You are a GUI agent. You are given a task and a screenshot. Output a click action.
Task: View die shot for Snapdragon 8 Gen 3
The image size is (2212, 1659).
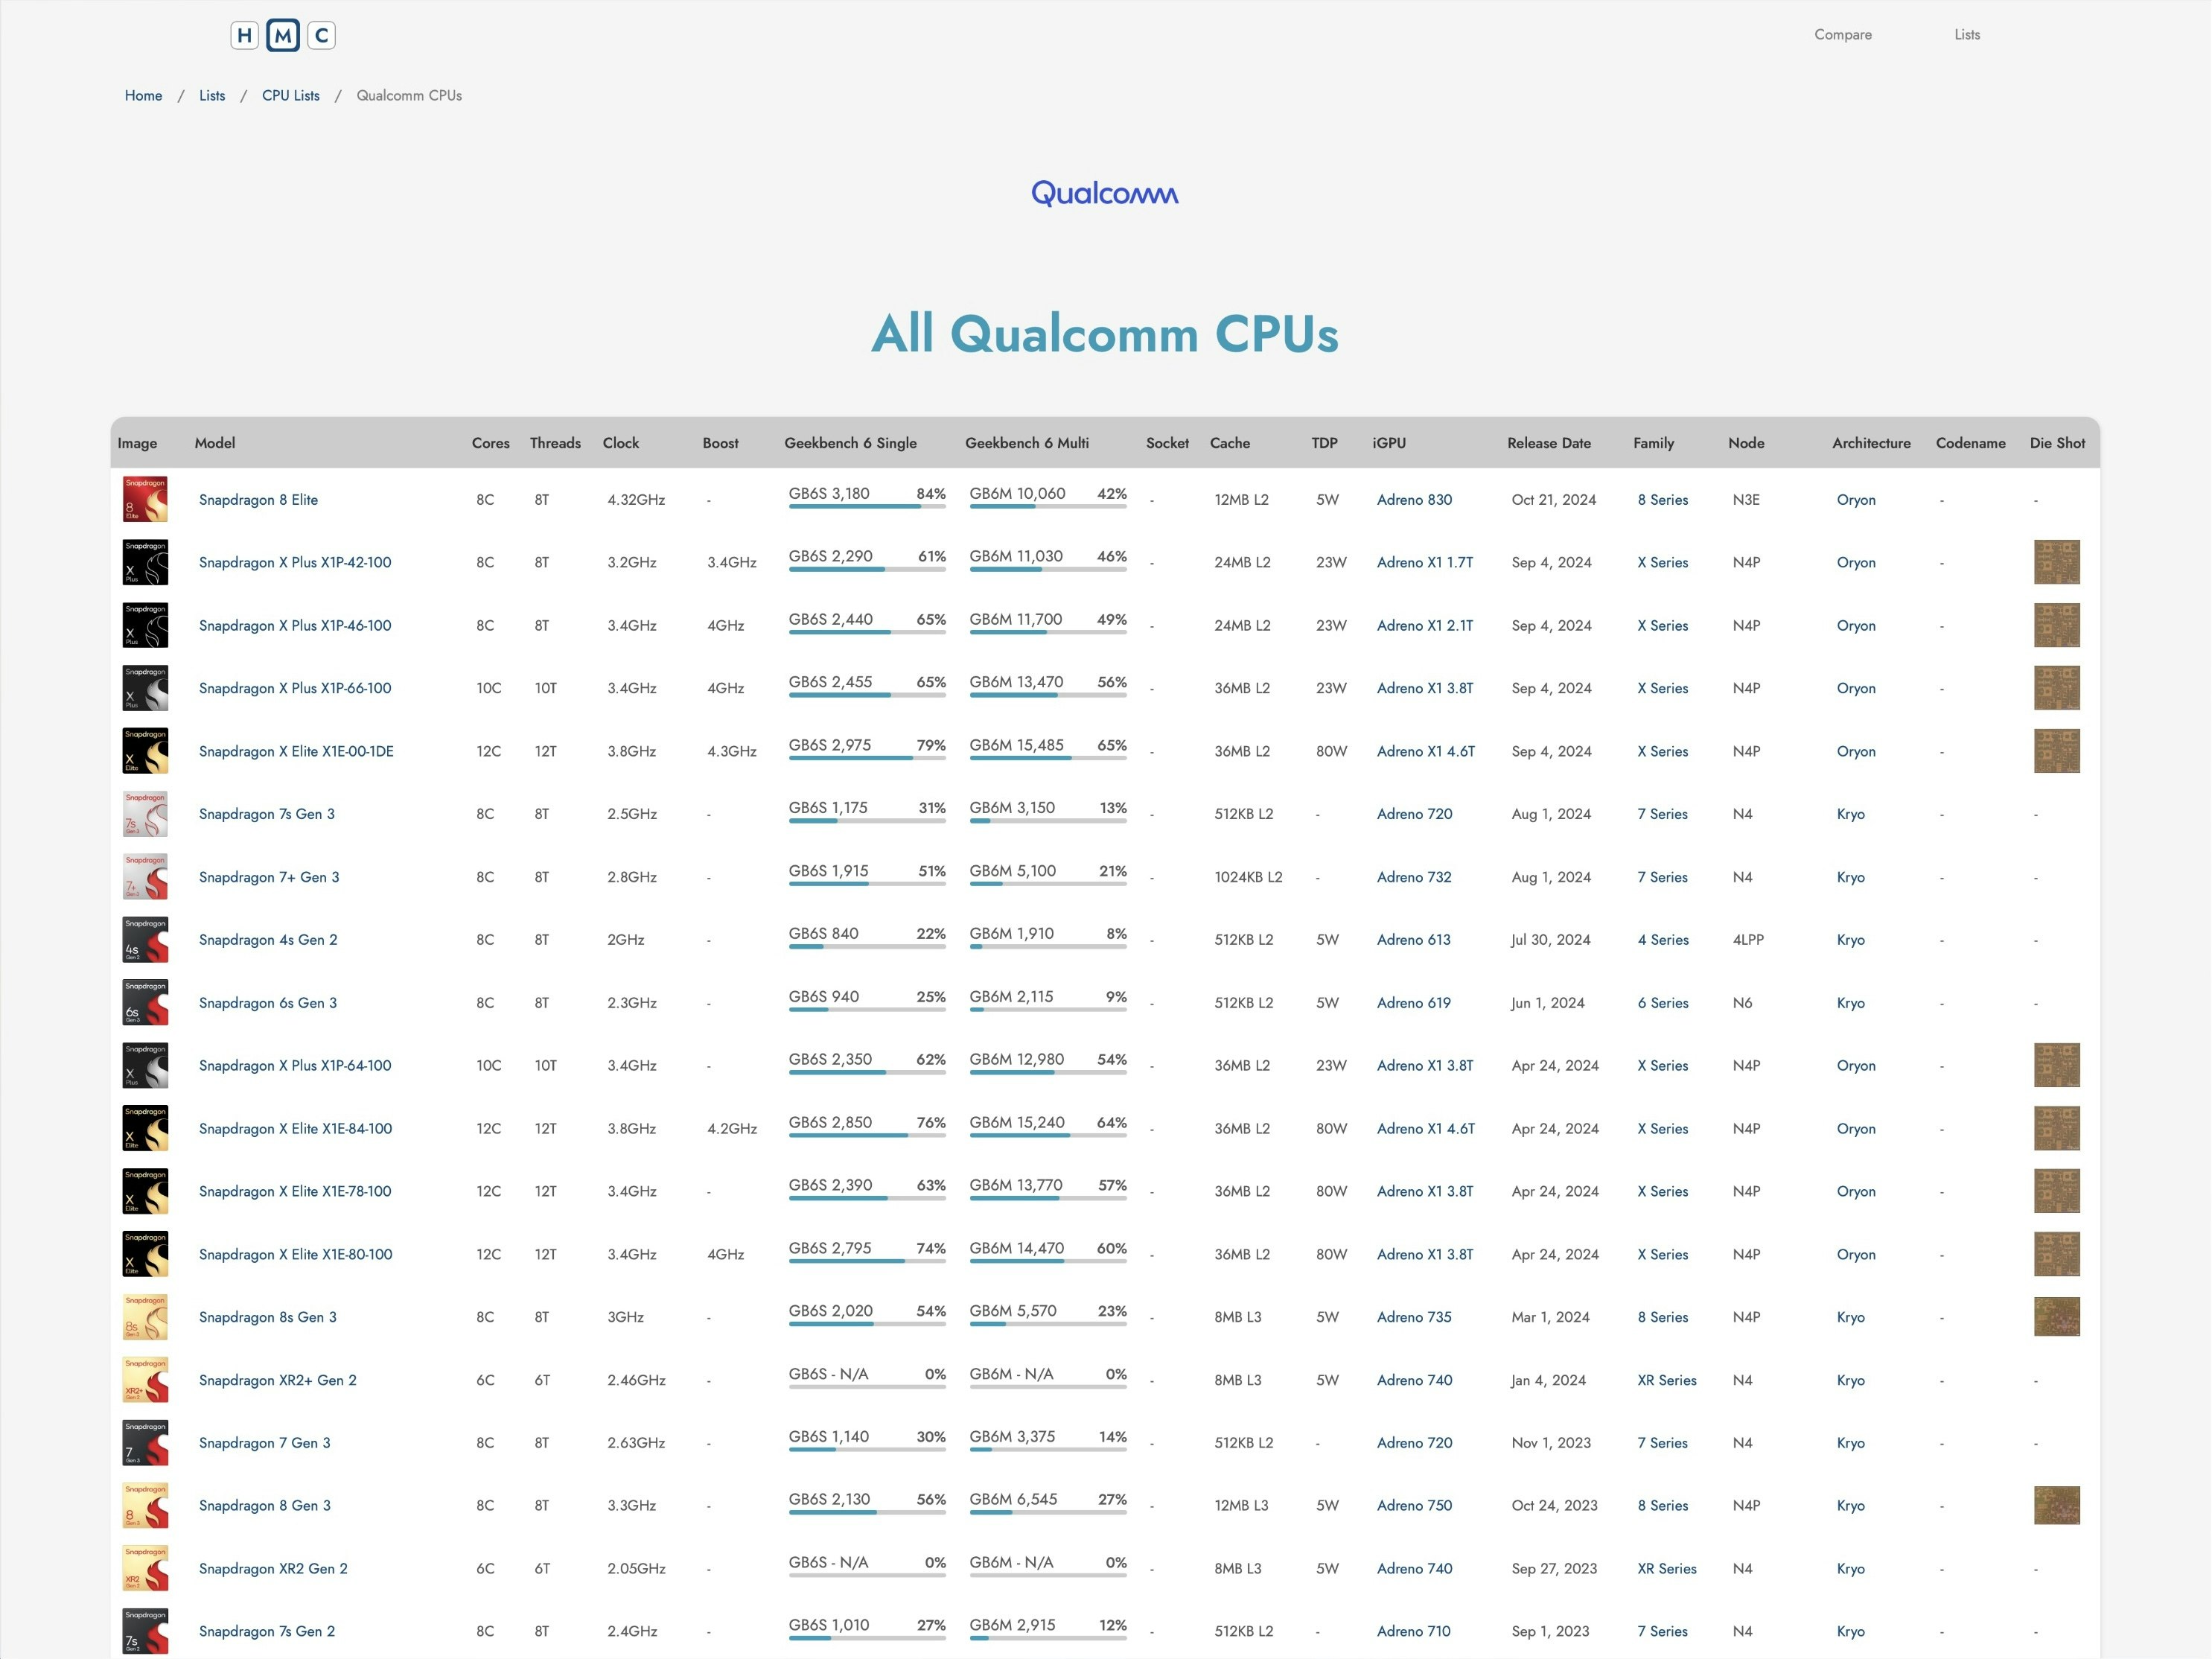[x=2057, y=1506]
